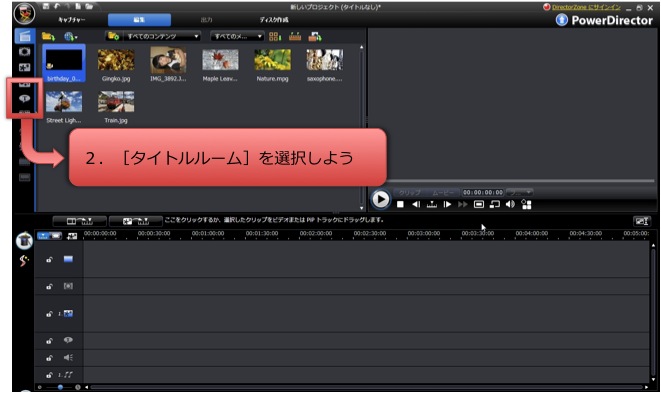Switch preview to movie mode
Image resolution: width=661 pixels, height=393 pixels.
[x=443, y=192]
